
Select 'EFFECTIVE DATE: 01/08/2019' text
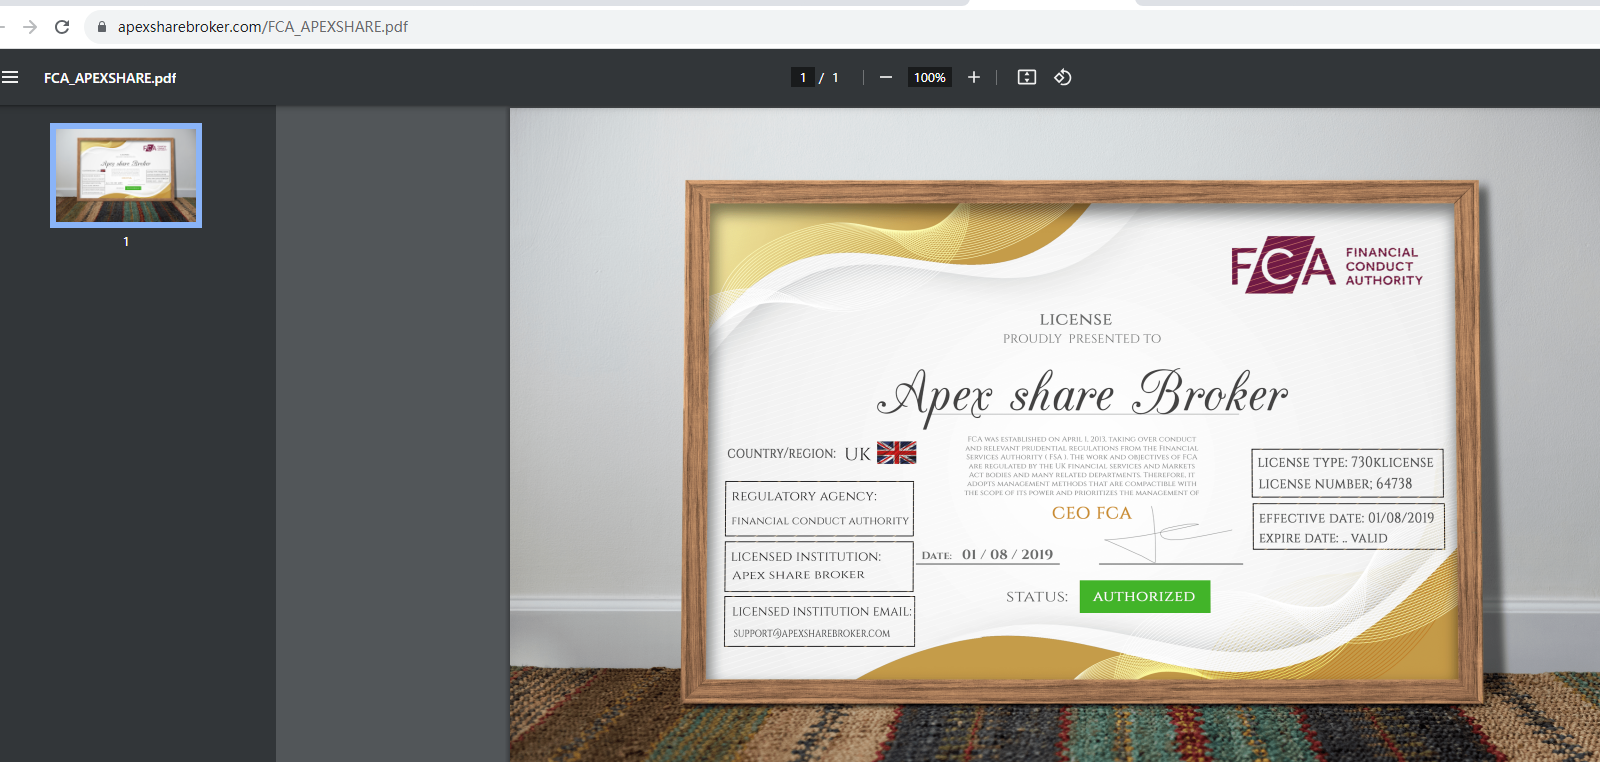coord(1347,518)
